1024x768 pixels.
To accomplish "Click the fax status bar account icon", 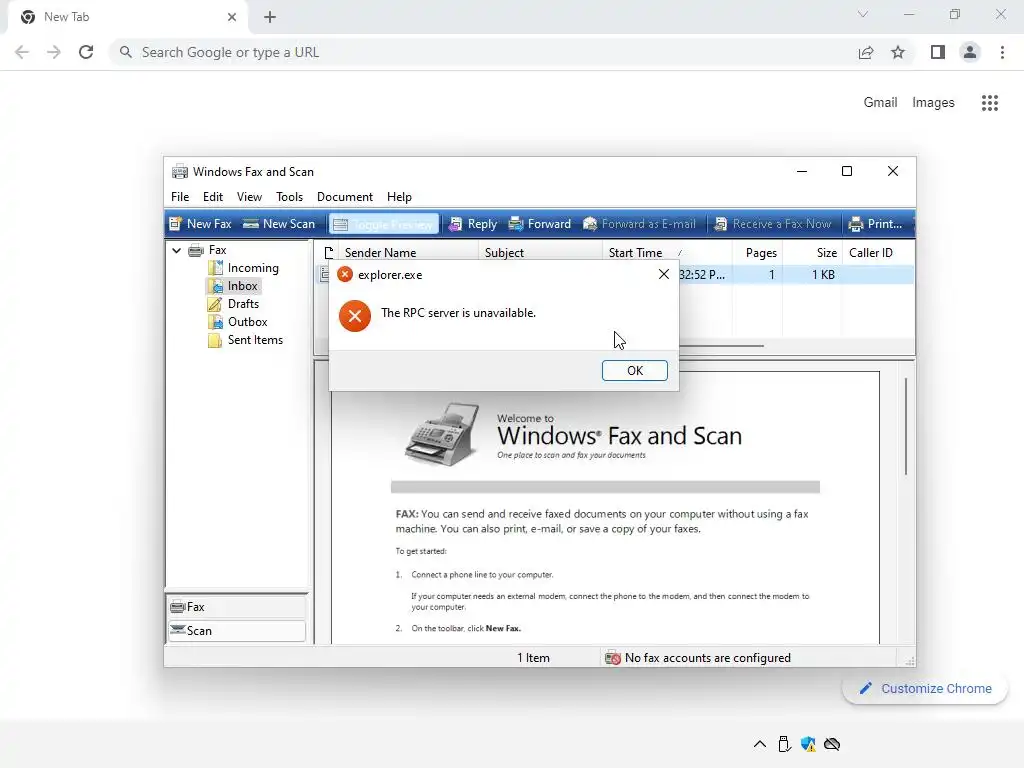I will [x=613, y=658].
